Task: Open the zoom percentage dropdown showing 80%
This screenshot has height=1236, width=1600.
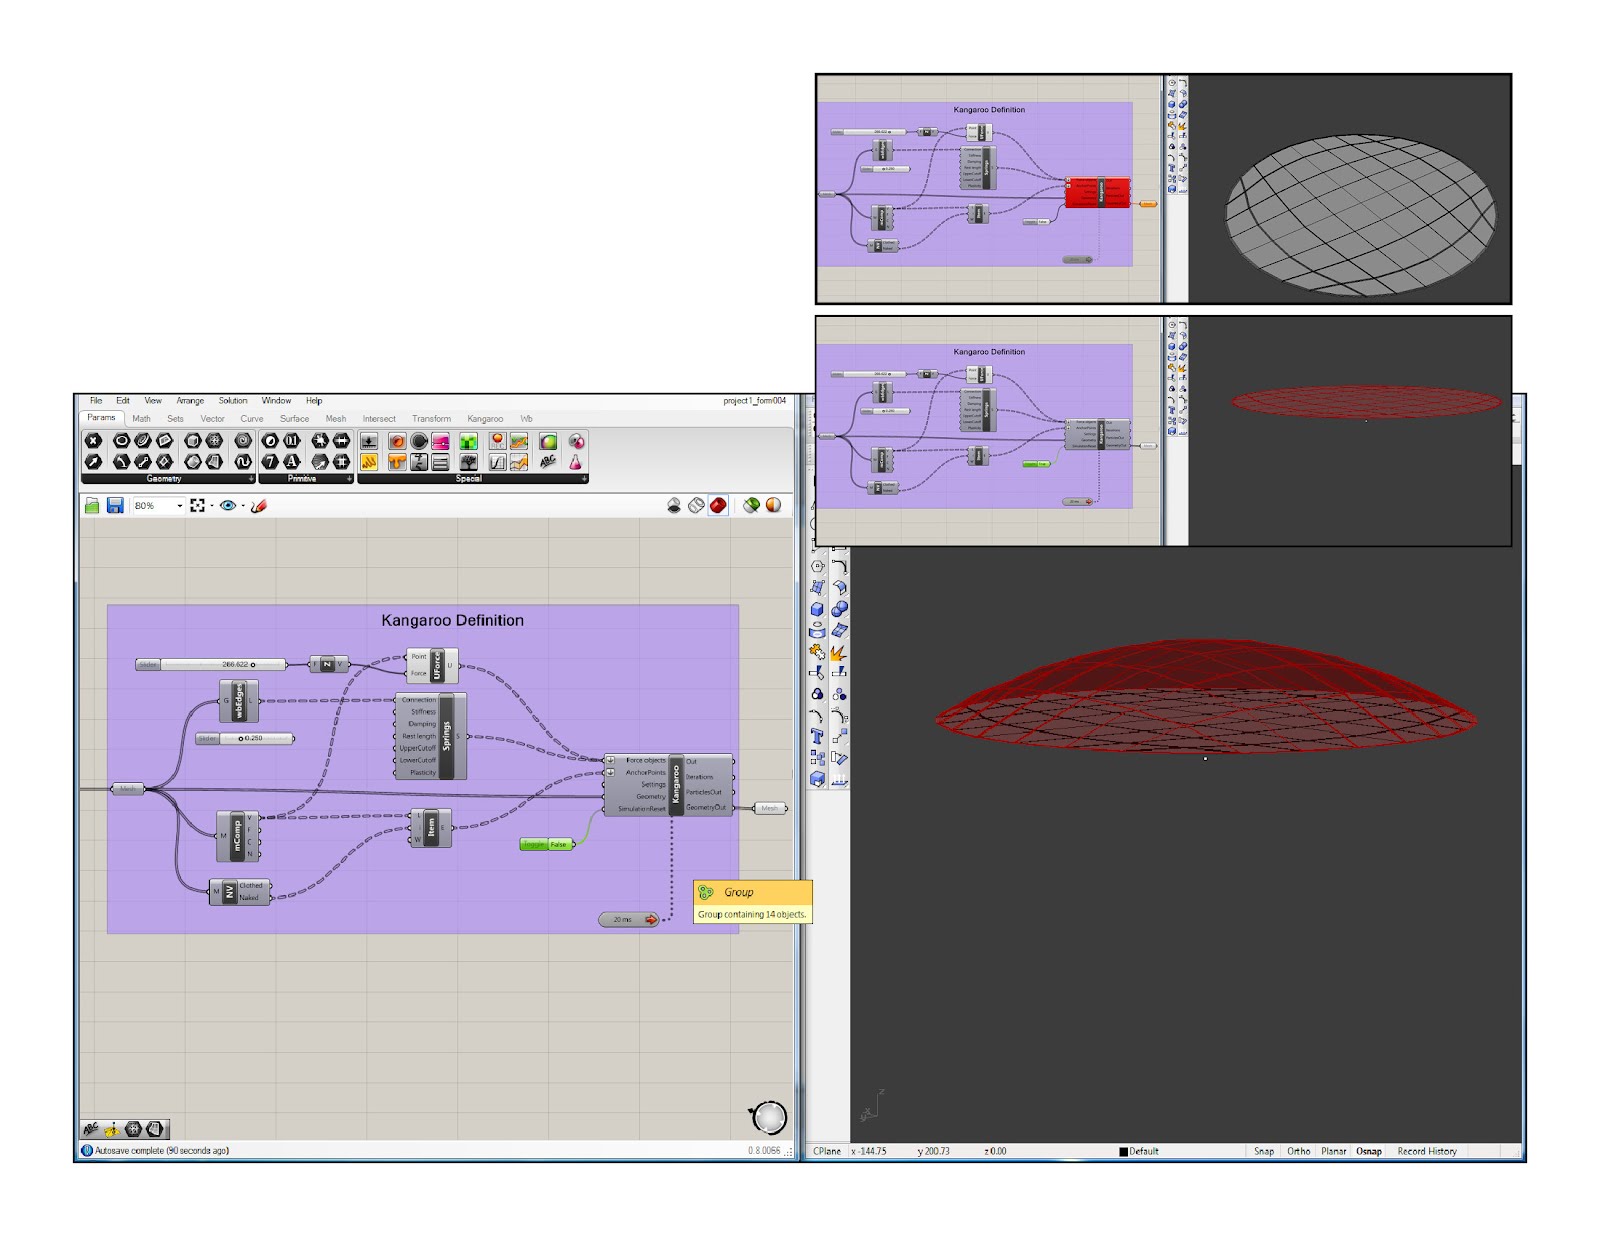Action: [178, 506]
